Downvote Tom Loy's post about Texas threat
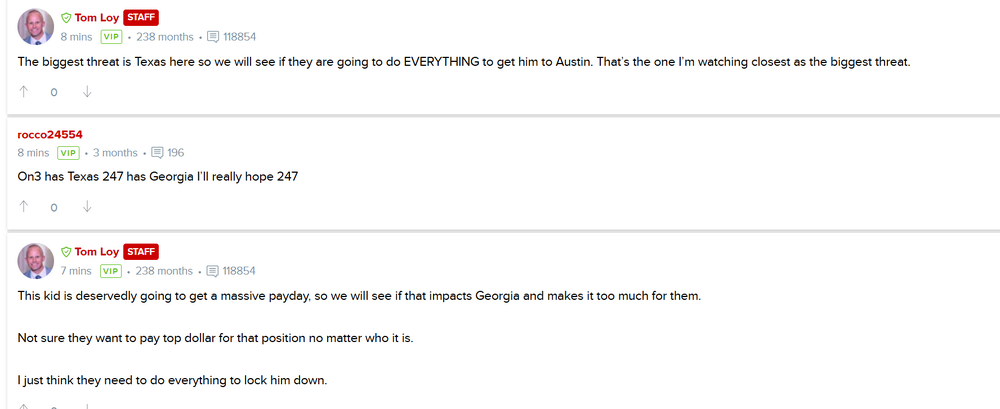This screenshot has height=409, width=1000. (87, 92)
